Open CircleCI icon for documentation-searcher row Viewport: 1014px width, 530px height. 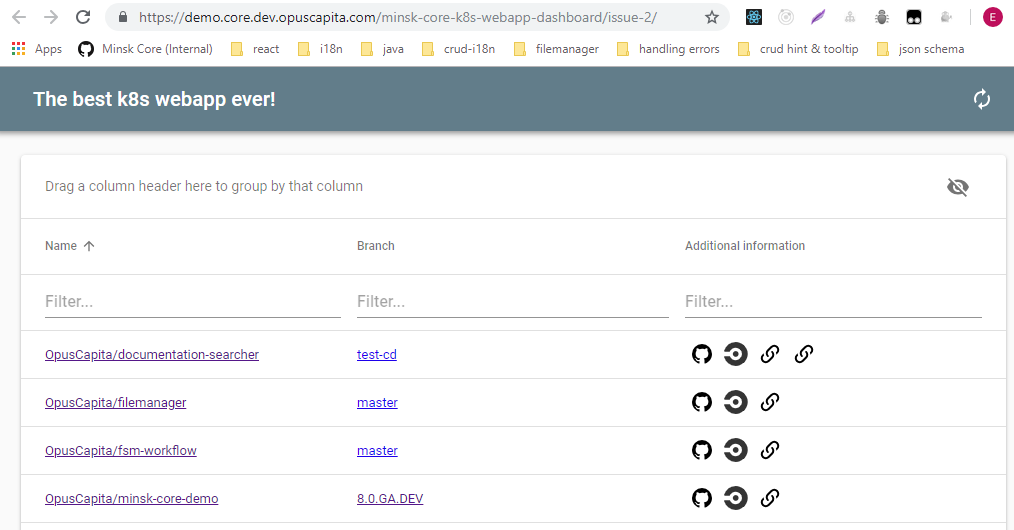coord(735,355)
